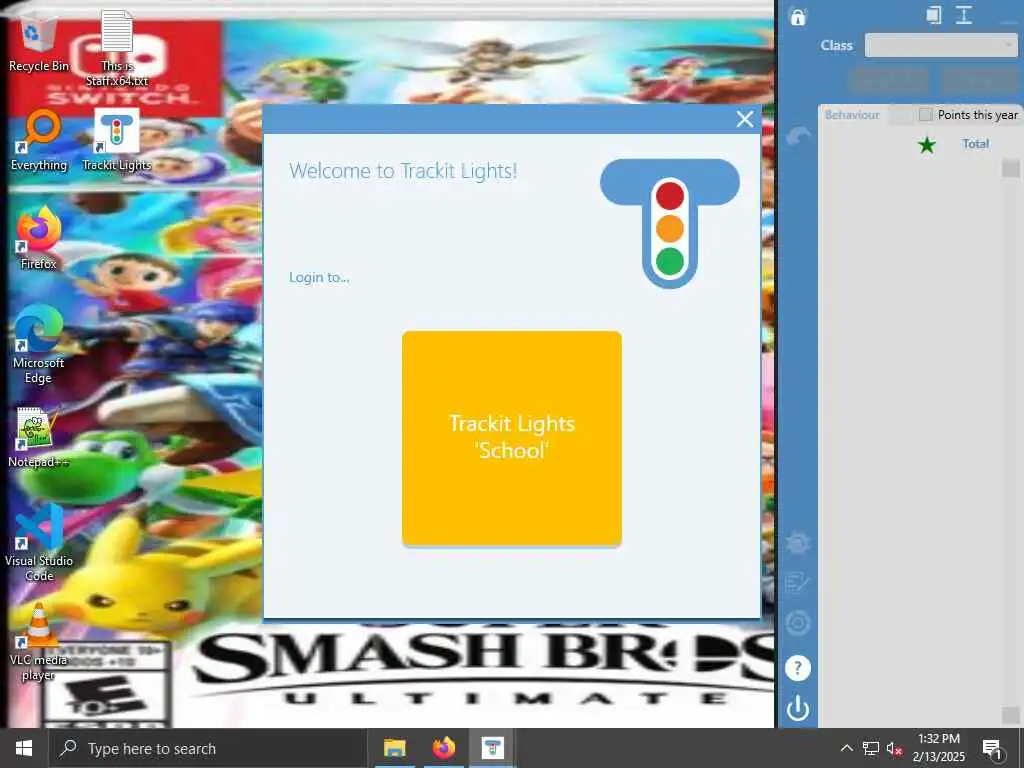Close the Welcome to Trackit Lights dialog
Viewport: 1024px width, 768px height.
tap(744, 119)
